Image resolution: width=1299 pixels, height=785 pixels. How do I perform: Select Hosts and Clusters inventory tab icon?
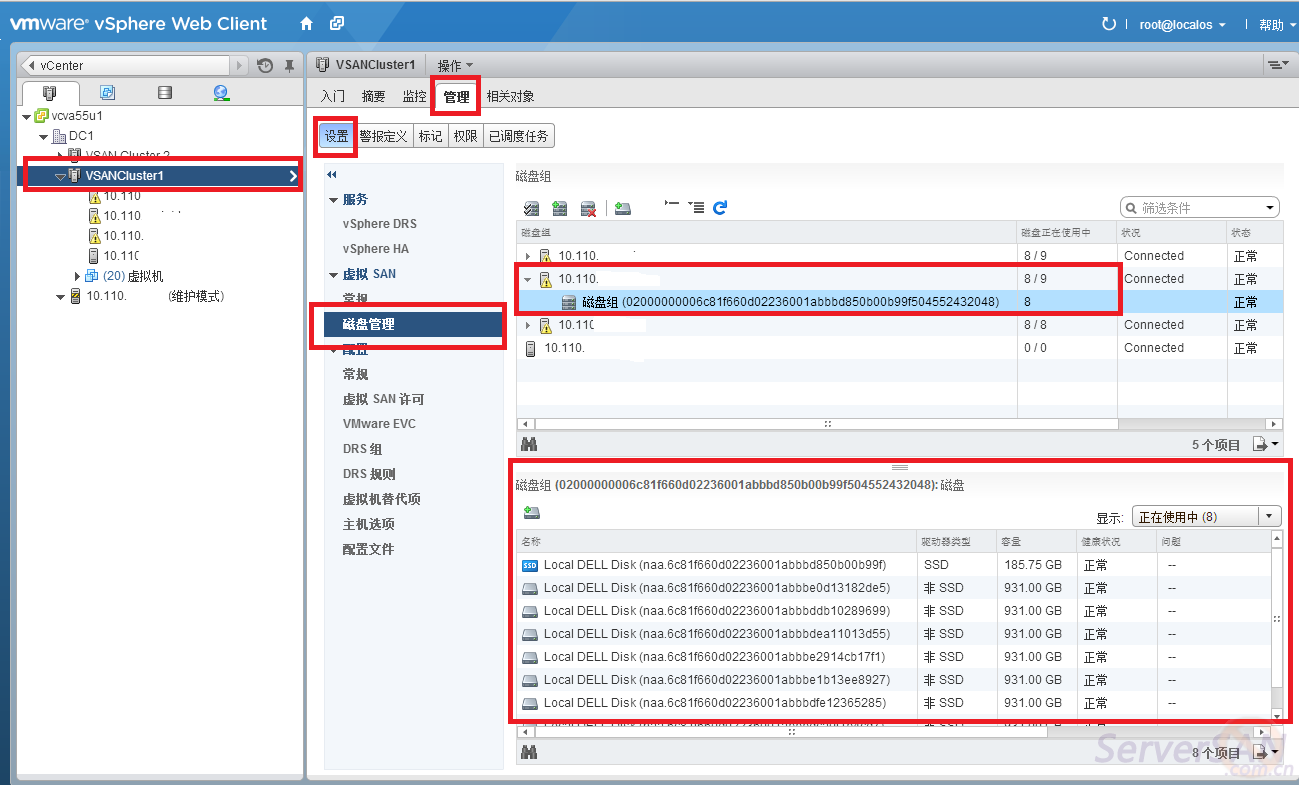pos(50,93)
